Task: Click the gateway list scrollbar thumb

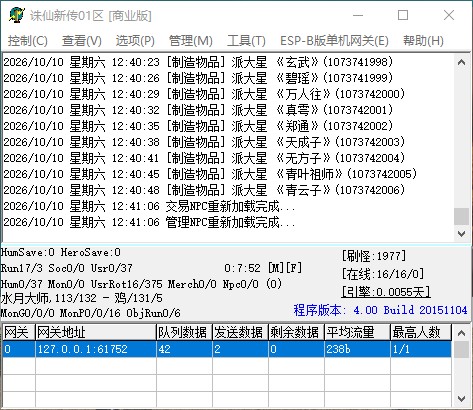Action: (462, 349)
